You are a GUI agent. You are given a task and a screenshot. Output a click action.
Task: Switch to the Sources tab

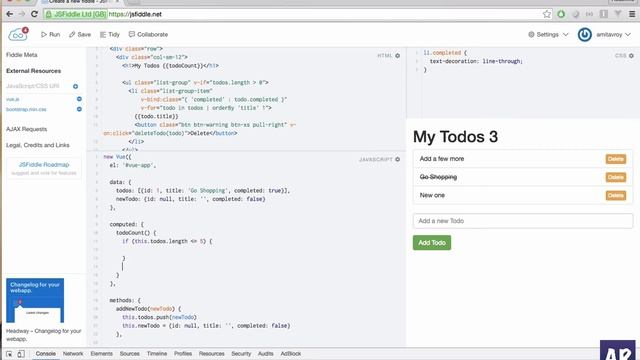coord(130,353)
